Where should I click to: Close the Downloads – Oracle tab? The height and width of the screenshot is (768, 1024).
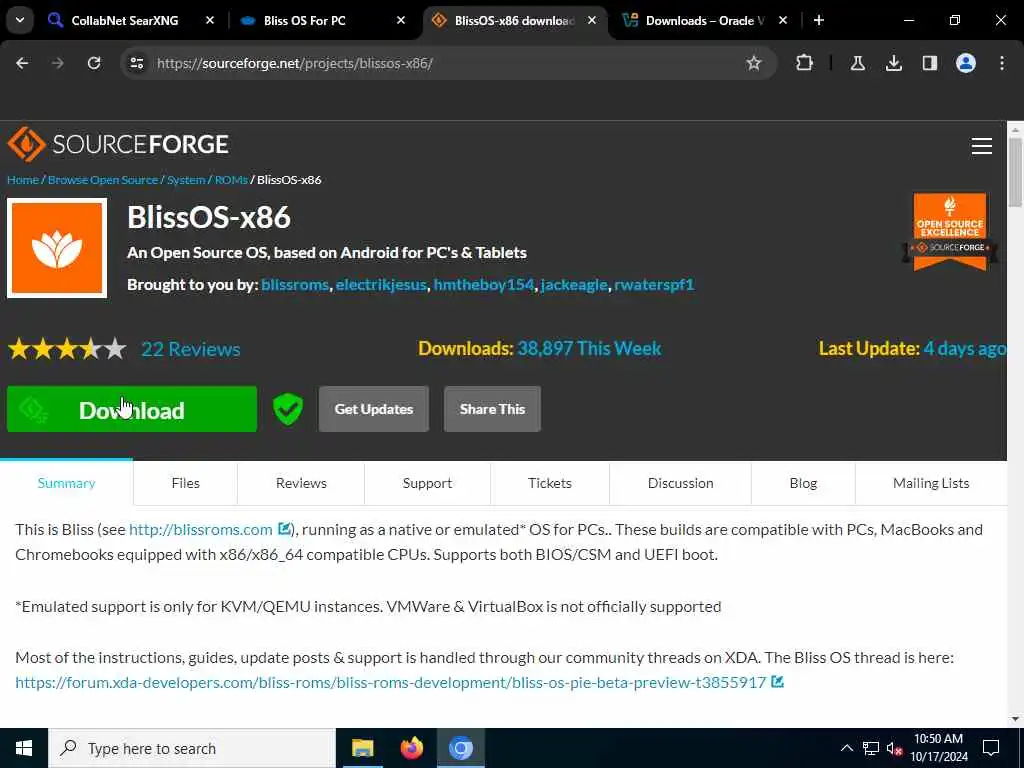point(782,21)
